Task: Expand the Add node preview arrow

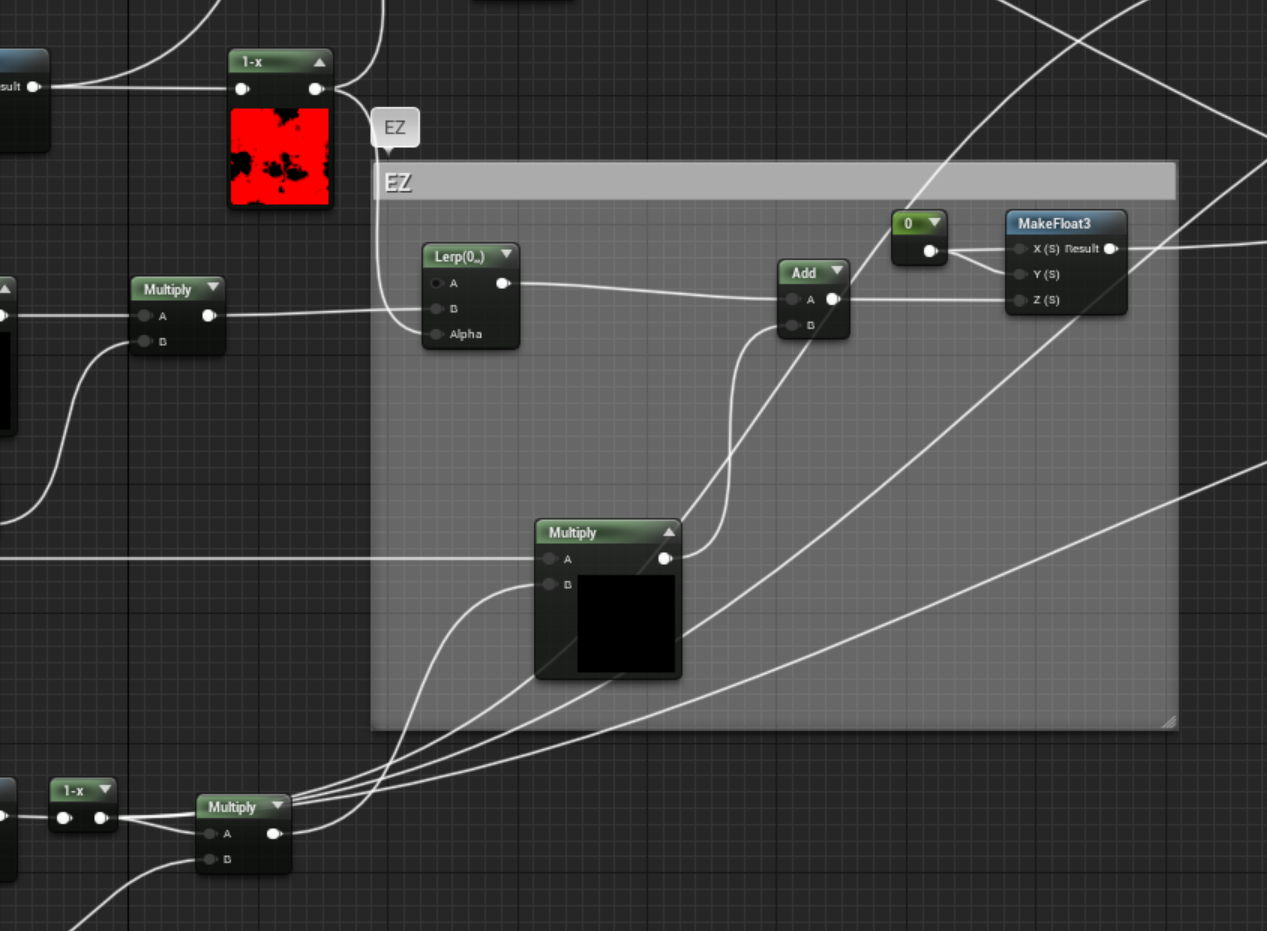Action: 836,272
